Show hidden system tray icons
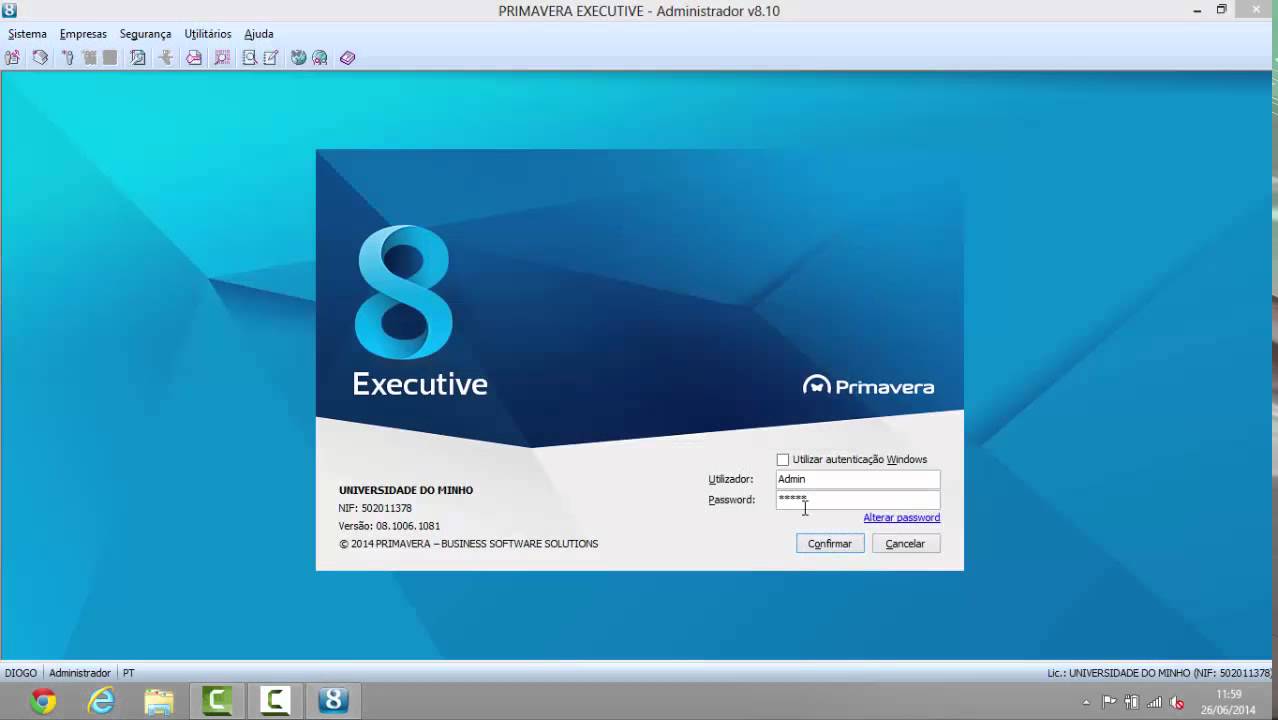The height and width of the screenshot is (720, 1278). [1086, 702]
